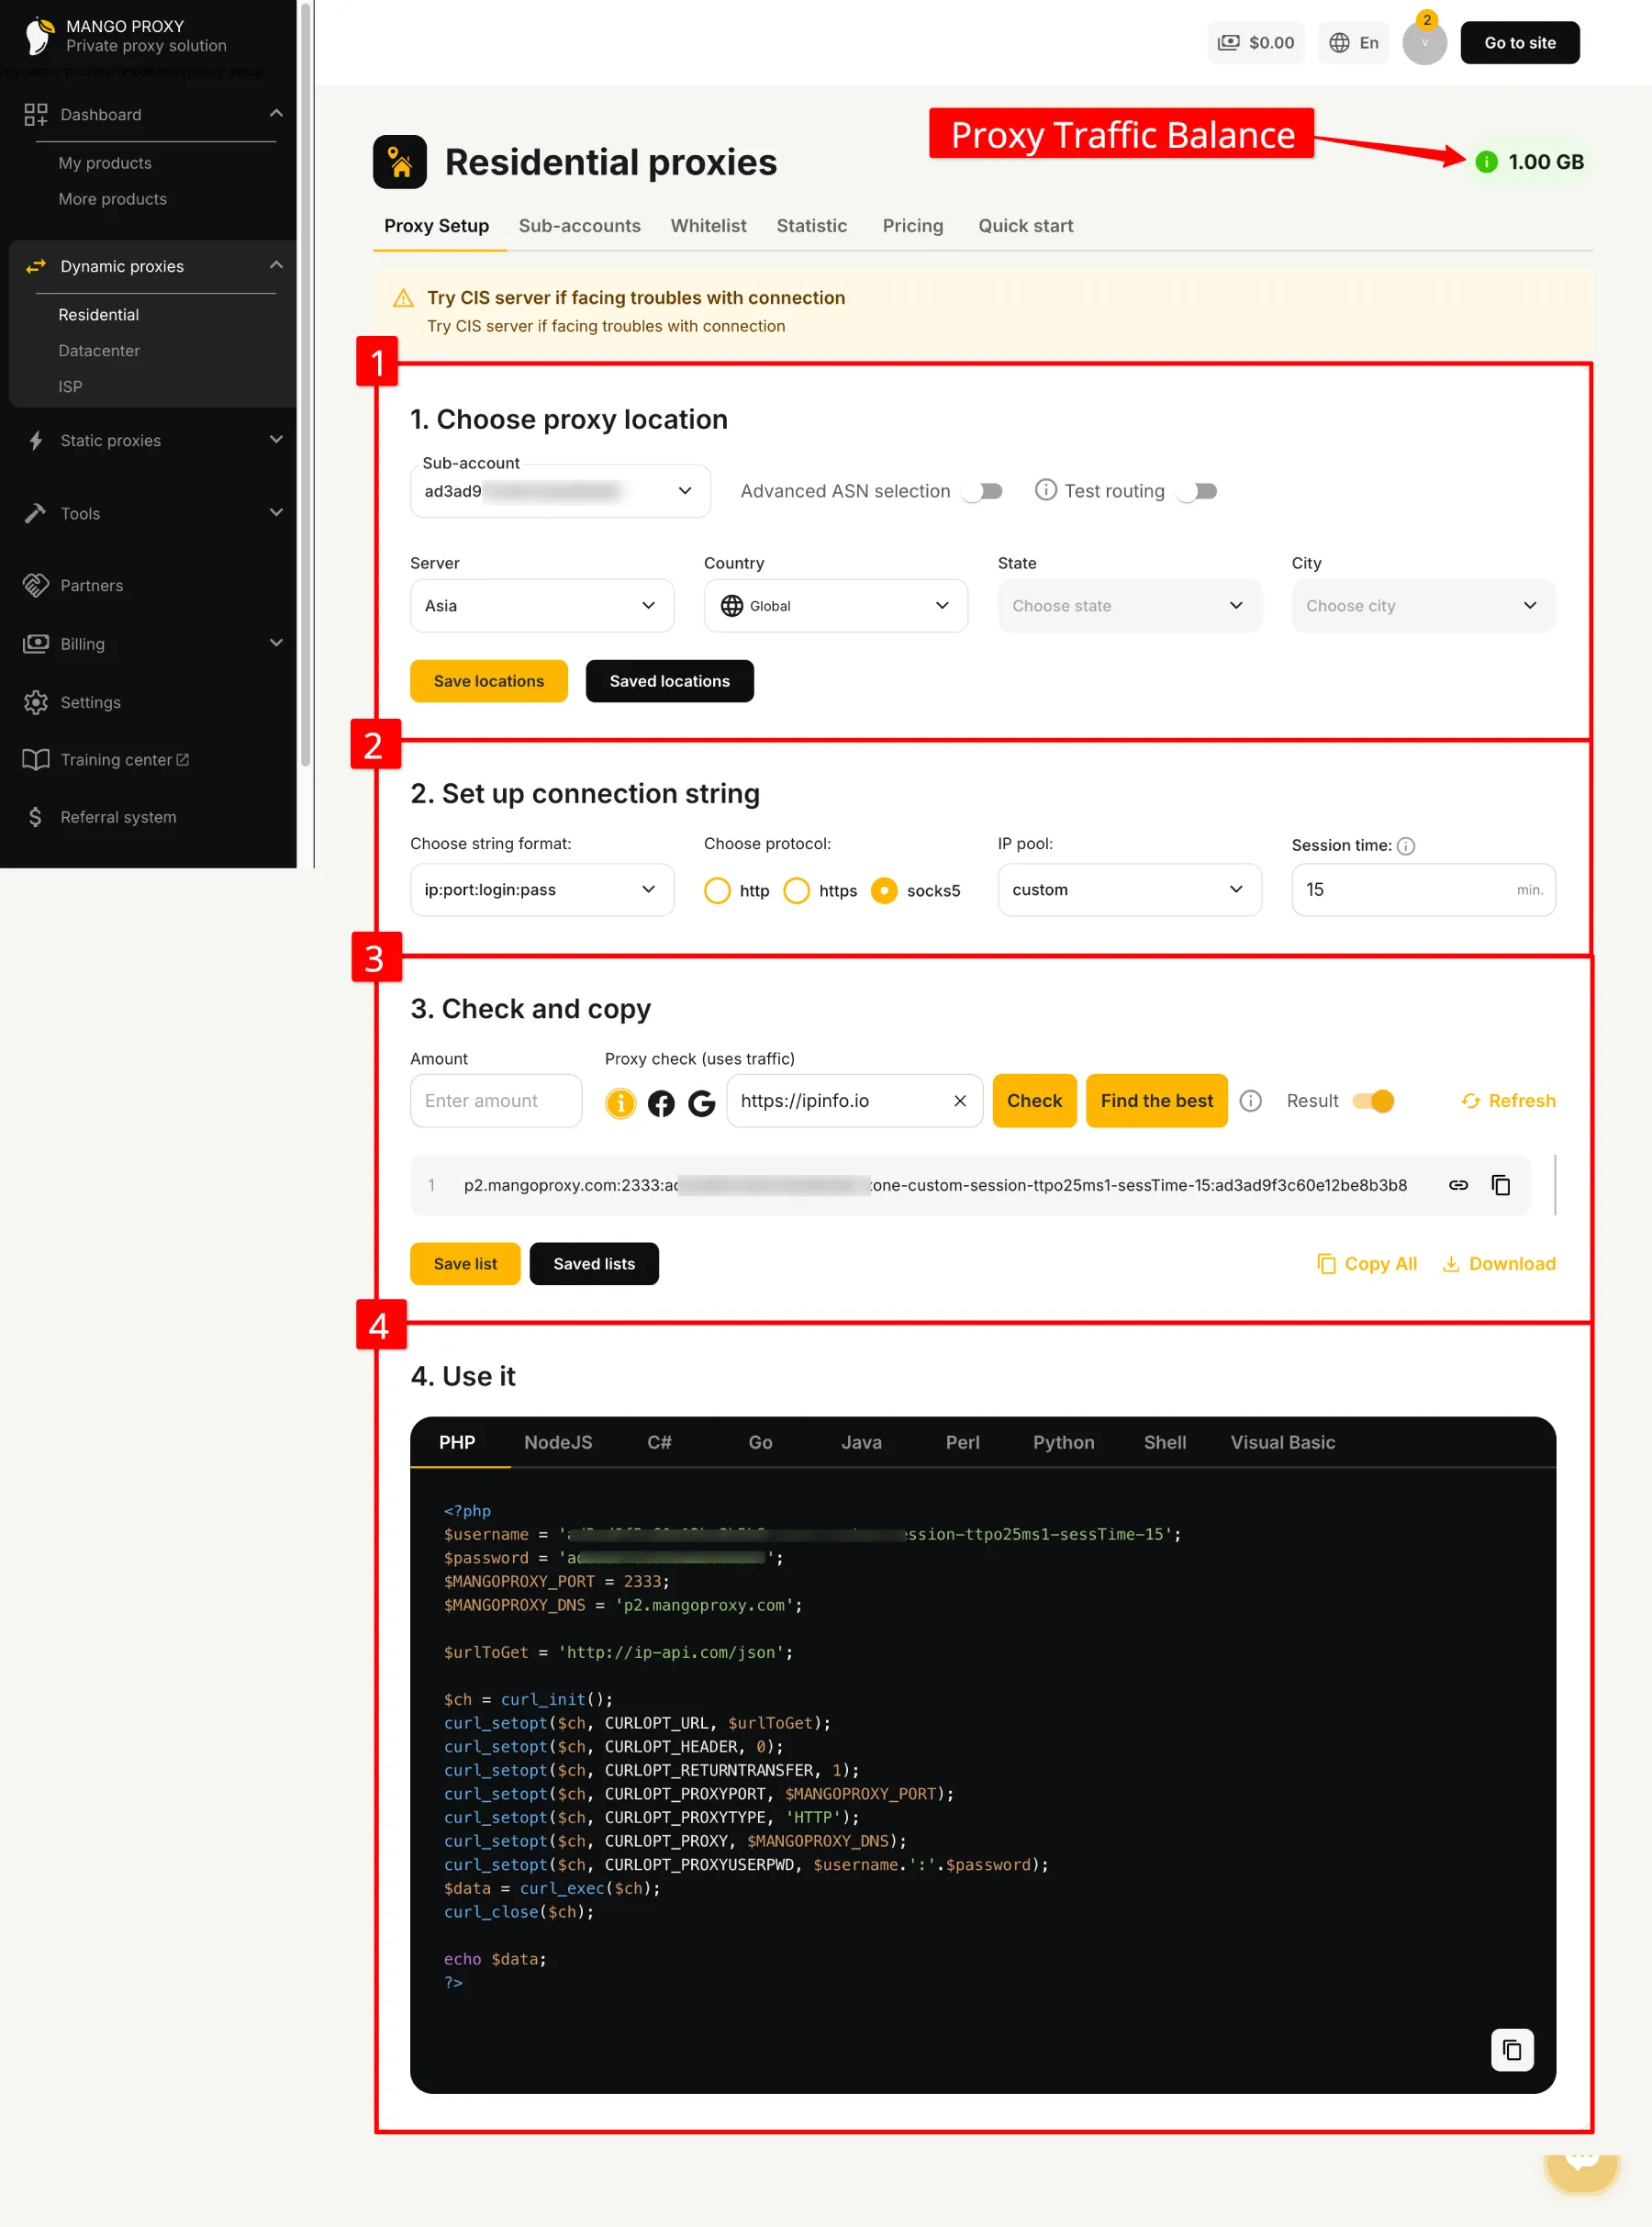The image size is (1652, 2227).
Task: Click the Billing money icon
Action: point(36,644)
